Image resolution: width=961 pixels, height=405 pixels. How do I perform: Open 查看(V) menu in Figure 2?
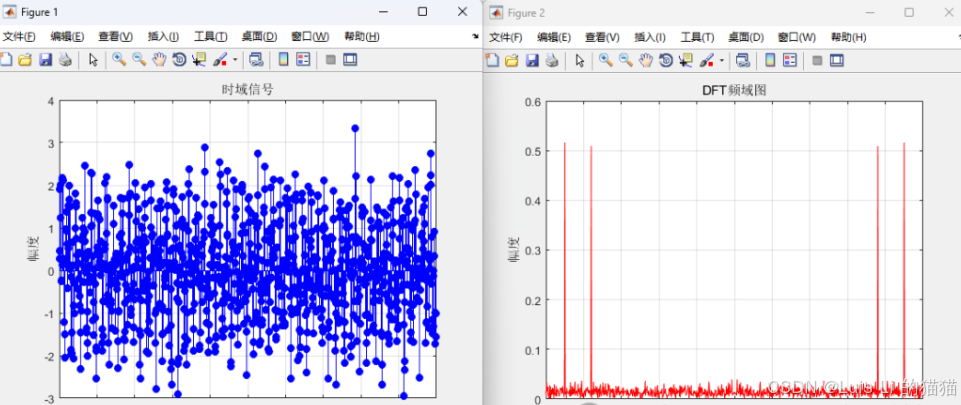(602, 37)
